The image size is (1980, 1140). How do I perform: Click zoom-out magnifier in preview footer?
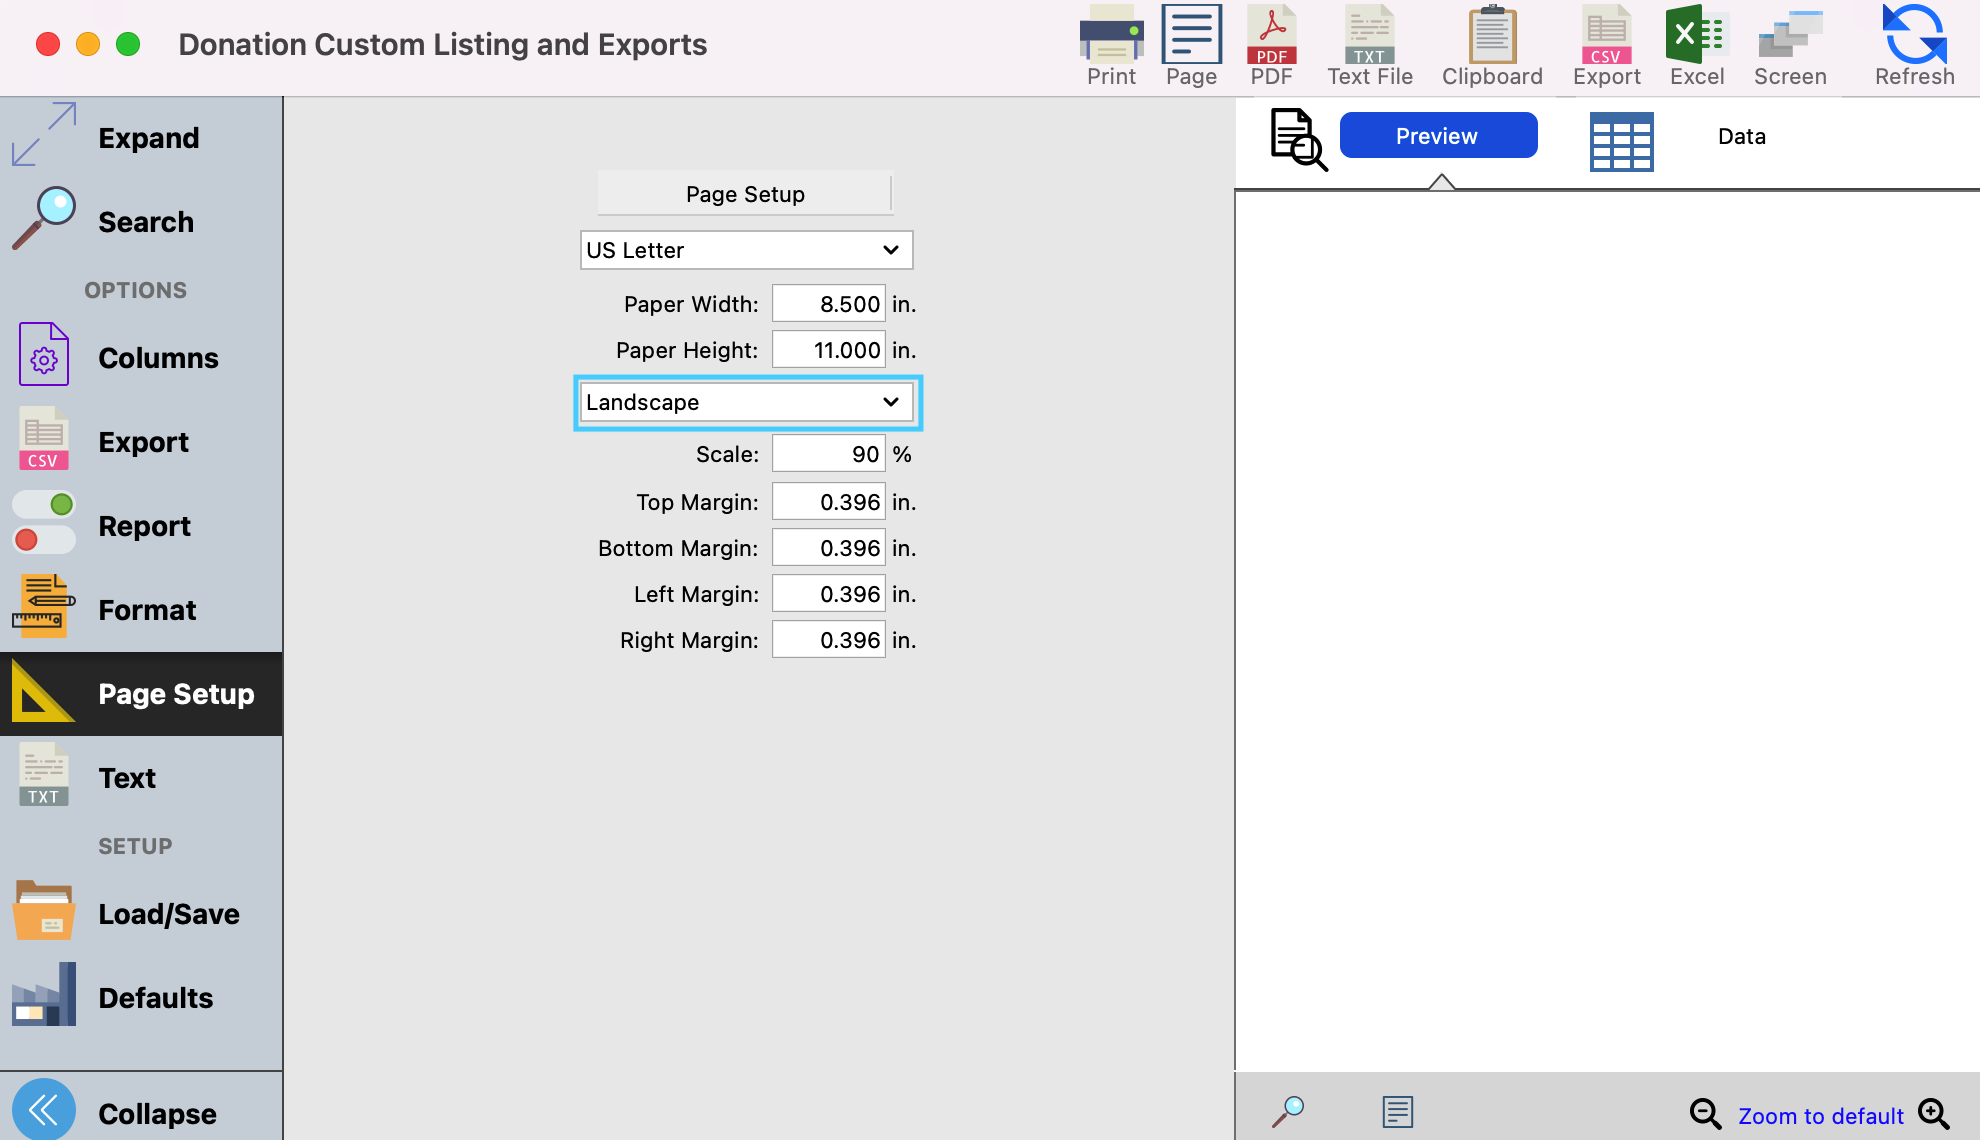coord(1705,1114)
